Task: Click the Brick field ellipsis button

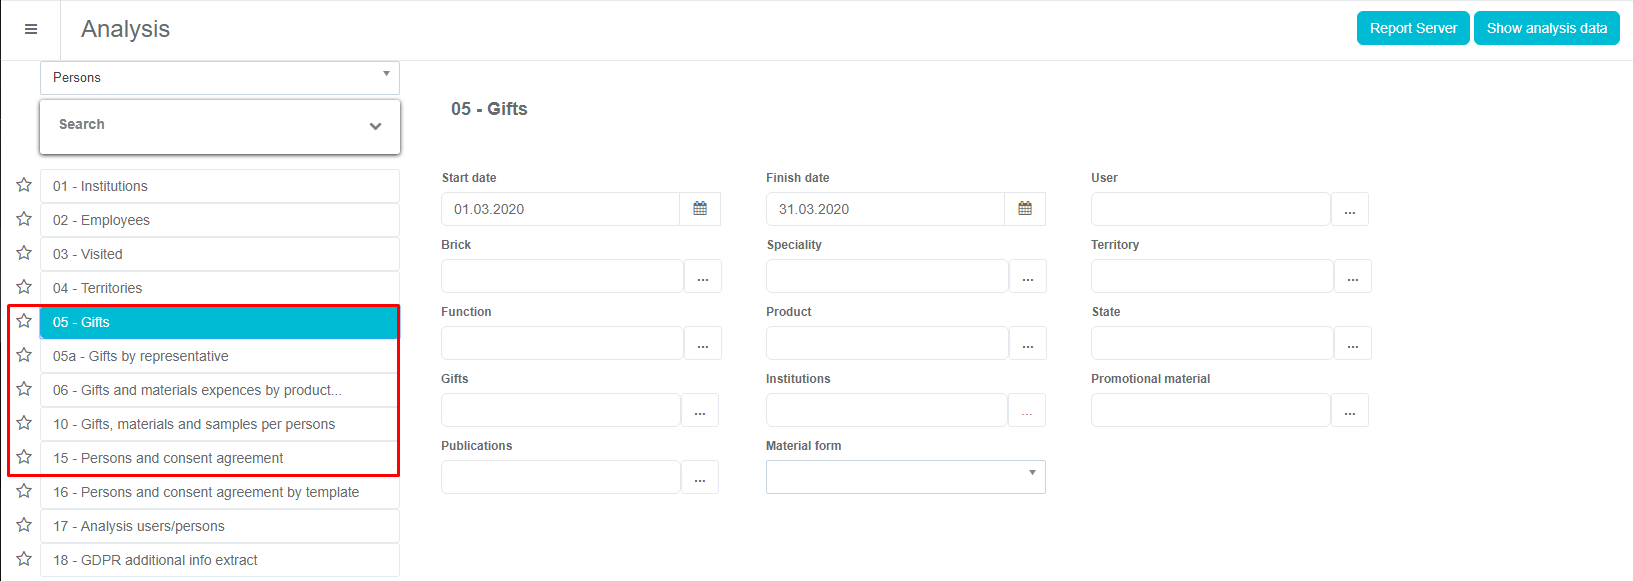Action: click(702, 277)
